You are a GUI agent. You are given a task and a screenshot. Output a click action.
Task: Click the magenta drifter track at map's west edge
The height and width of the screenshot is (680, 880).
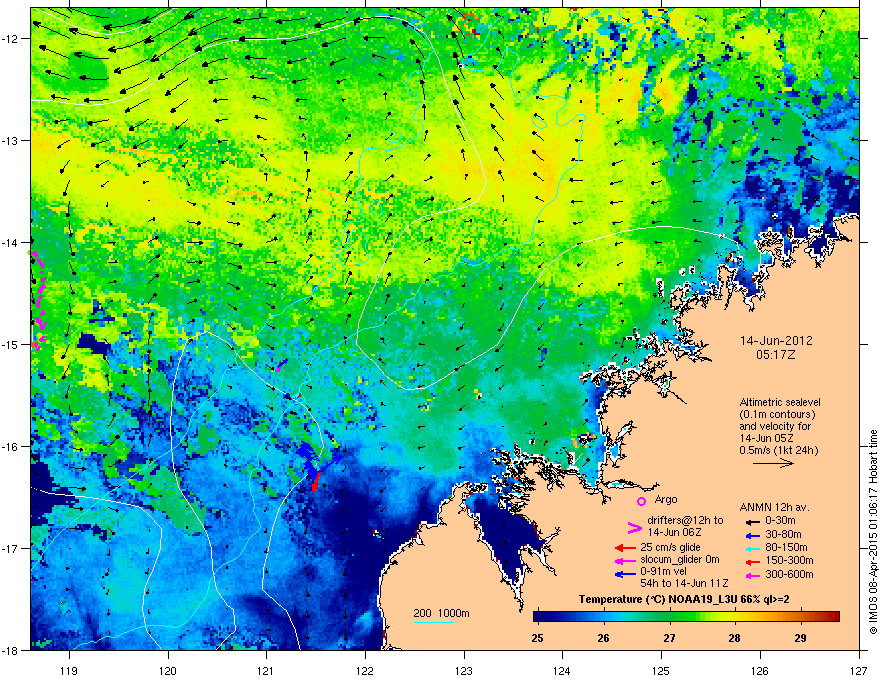(x=38, y=302)
